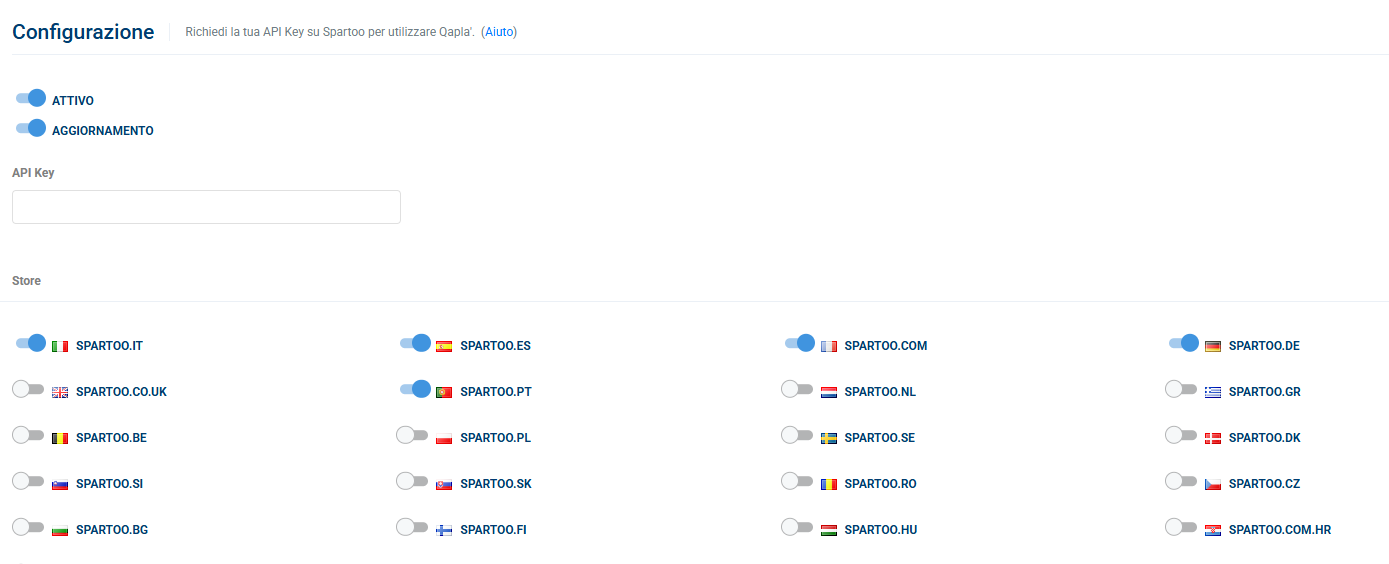Image resolution: width=1389 pixels, height=564 pixels.
Task: Click the Swedish flag icon
Action: click(829, 438)
